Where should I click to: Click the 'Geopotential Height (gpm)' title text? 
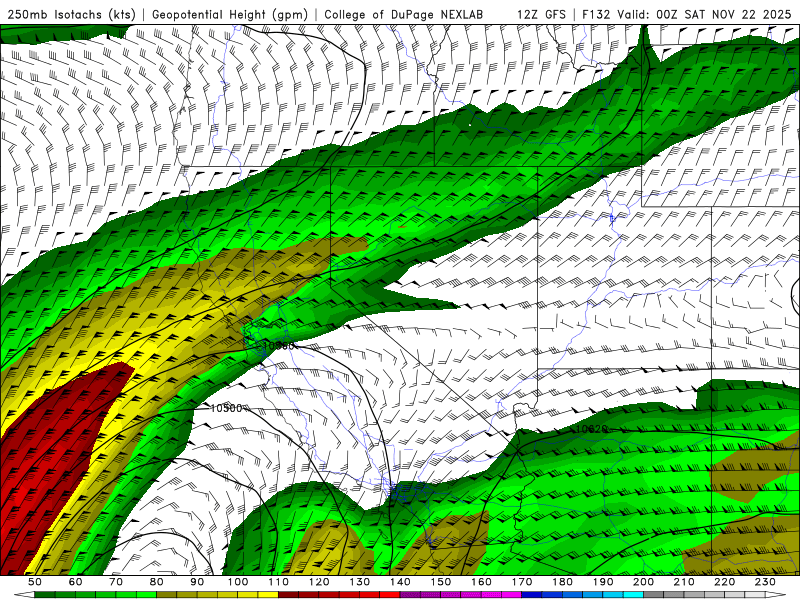pos(230,14)
